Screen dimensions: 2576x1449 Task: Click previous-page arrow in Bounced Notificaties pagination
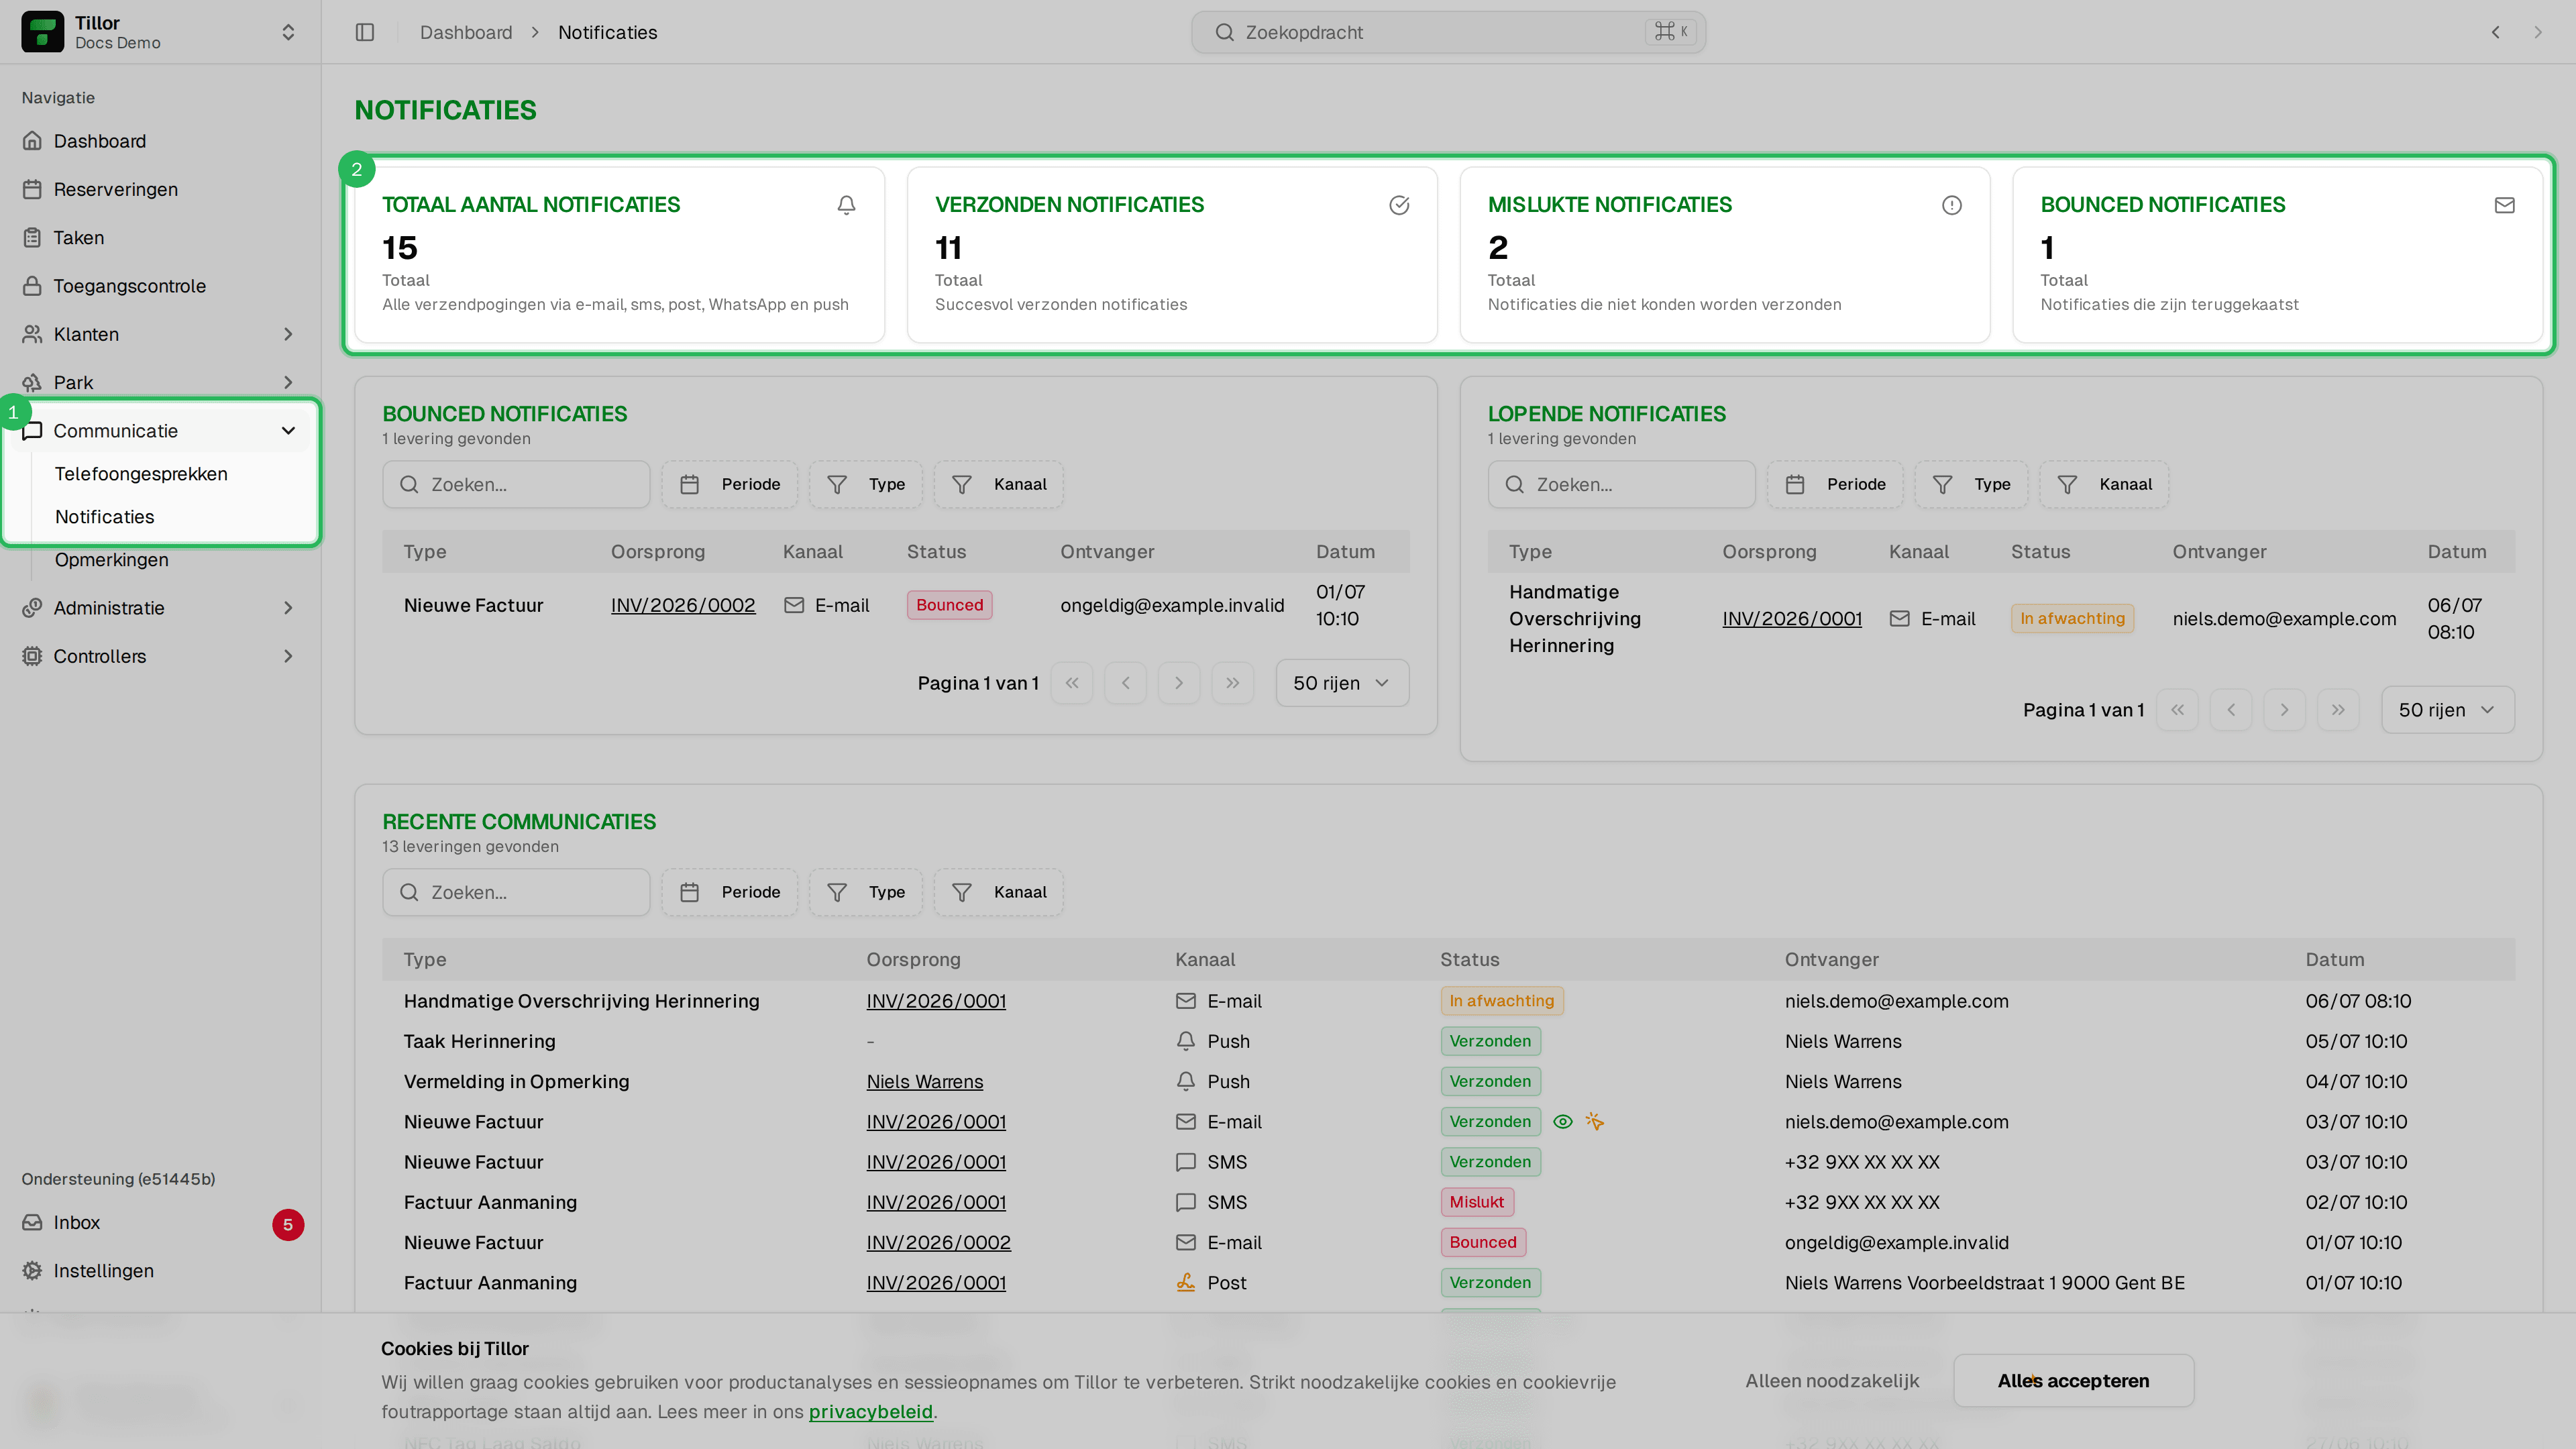(x=1126, y=683)
